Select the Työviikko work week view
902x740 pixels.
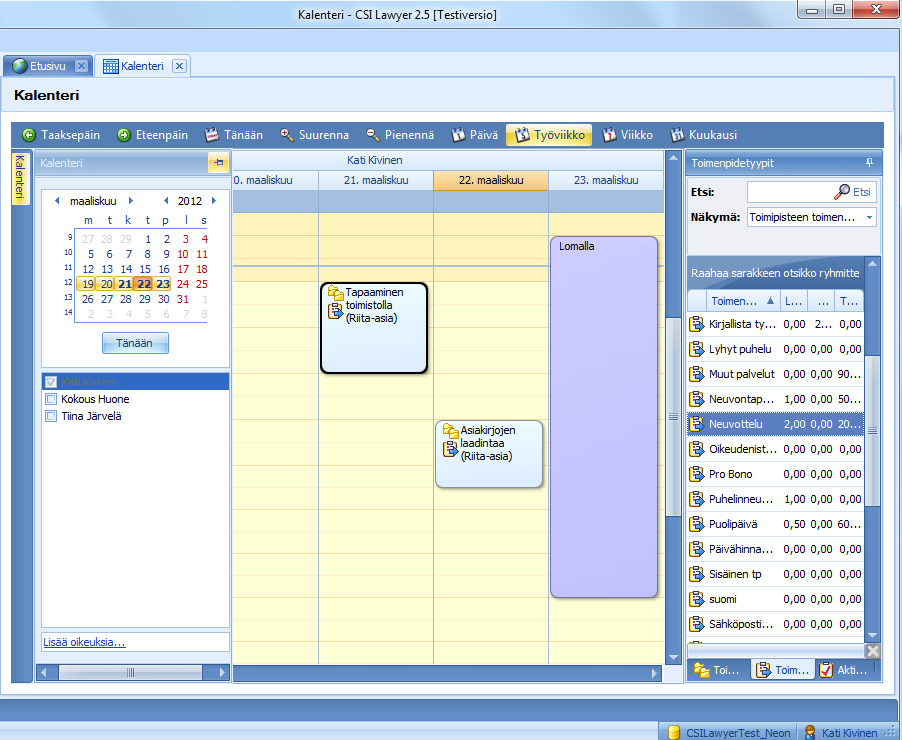(x=549, y=135)
